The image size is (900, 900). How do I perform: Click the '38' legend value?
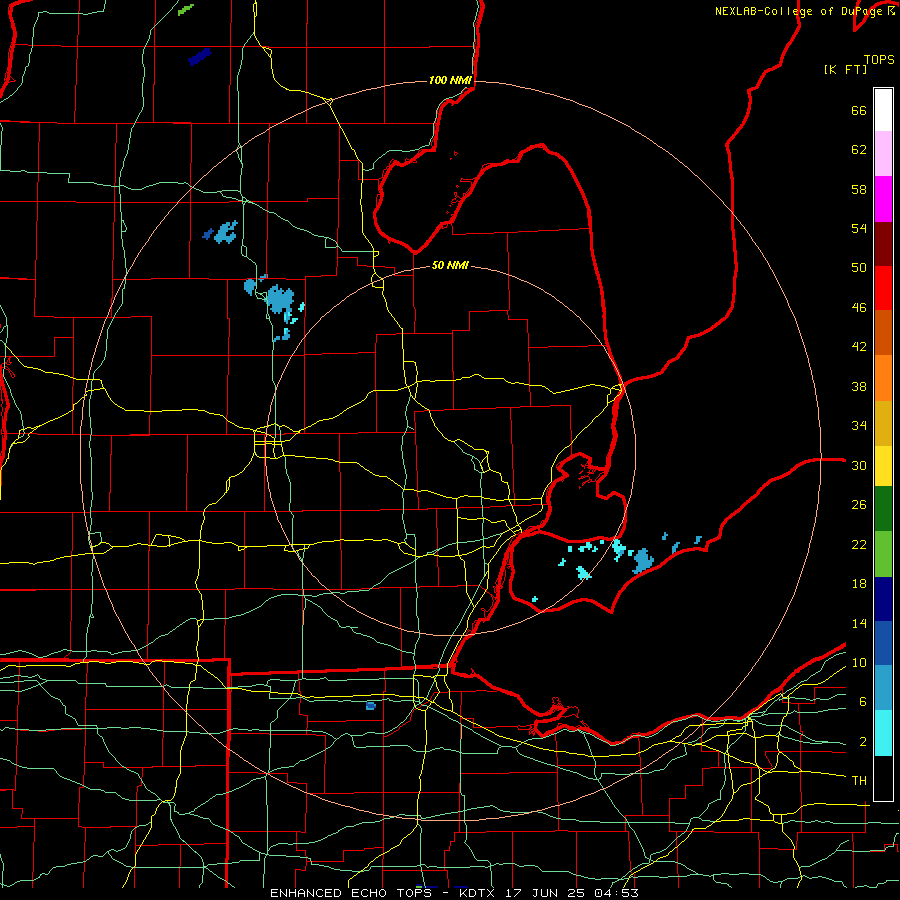[x=859, y=386]
